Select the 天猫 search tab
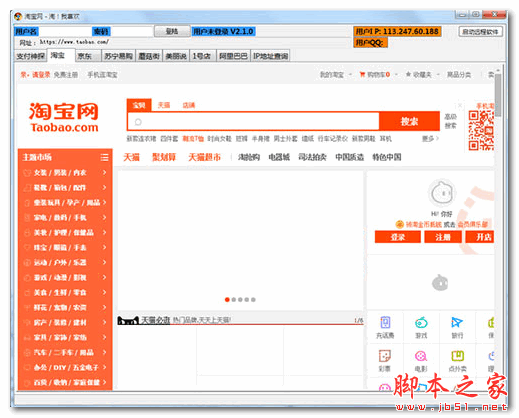The image size is (519, 418). click(x=164, y=105)
